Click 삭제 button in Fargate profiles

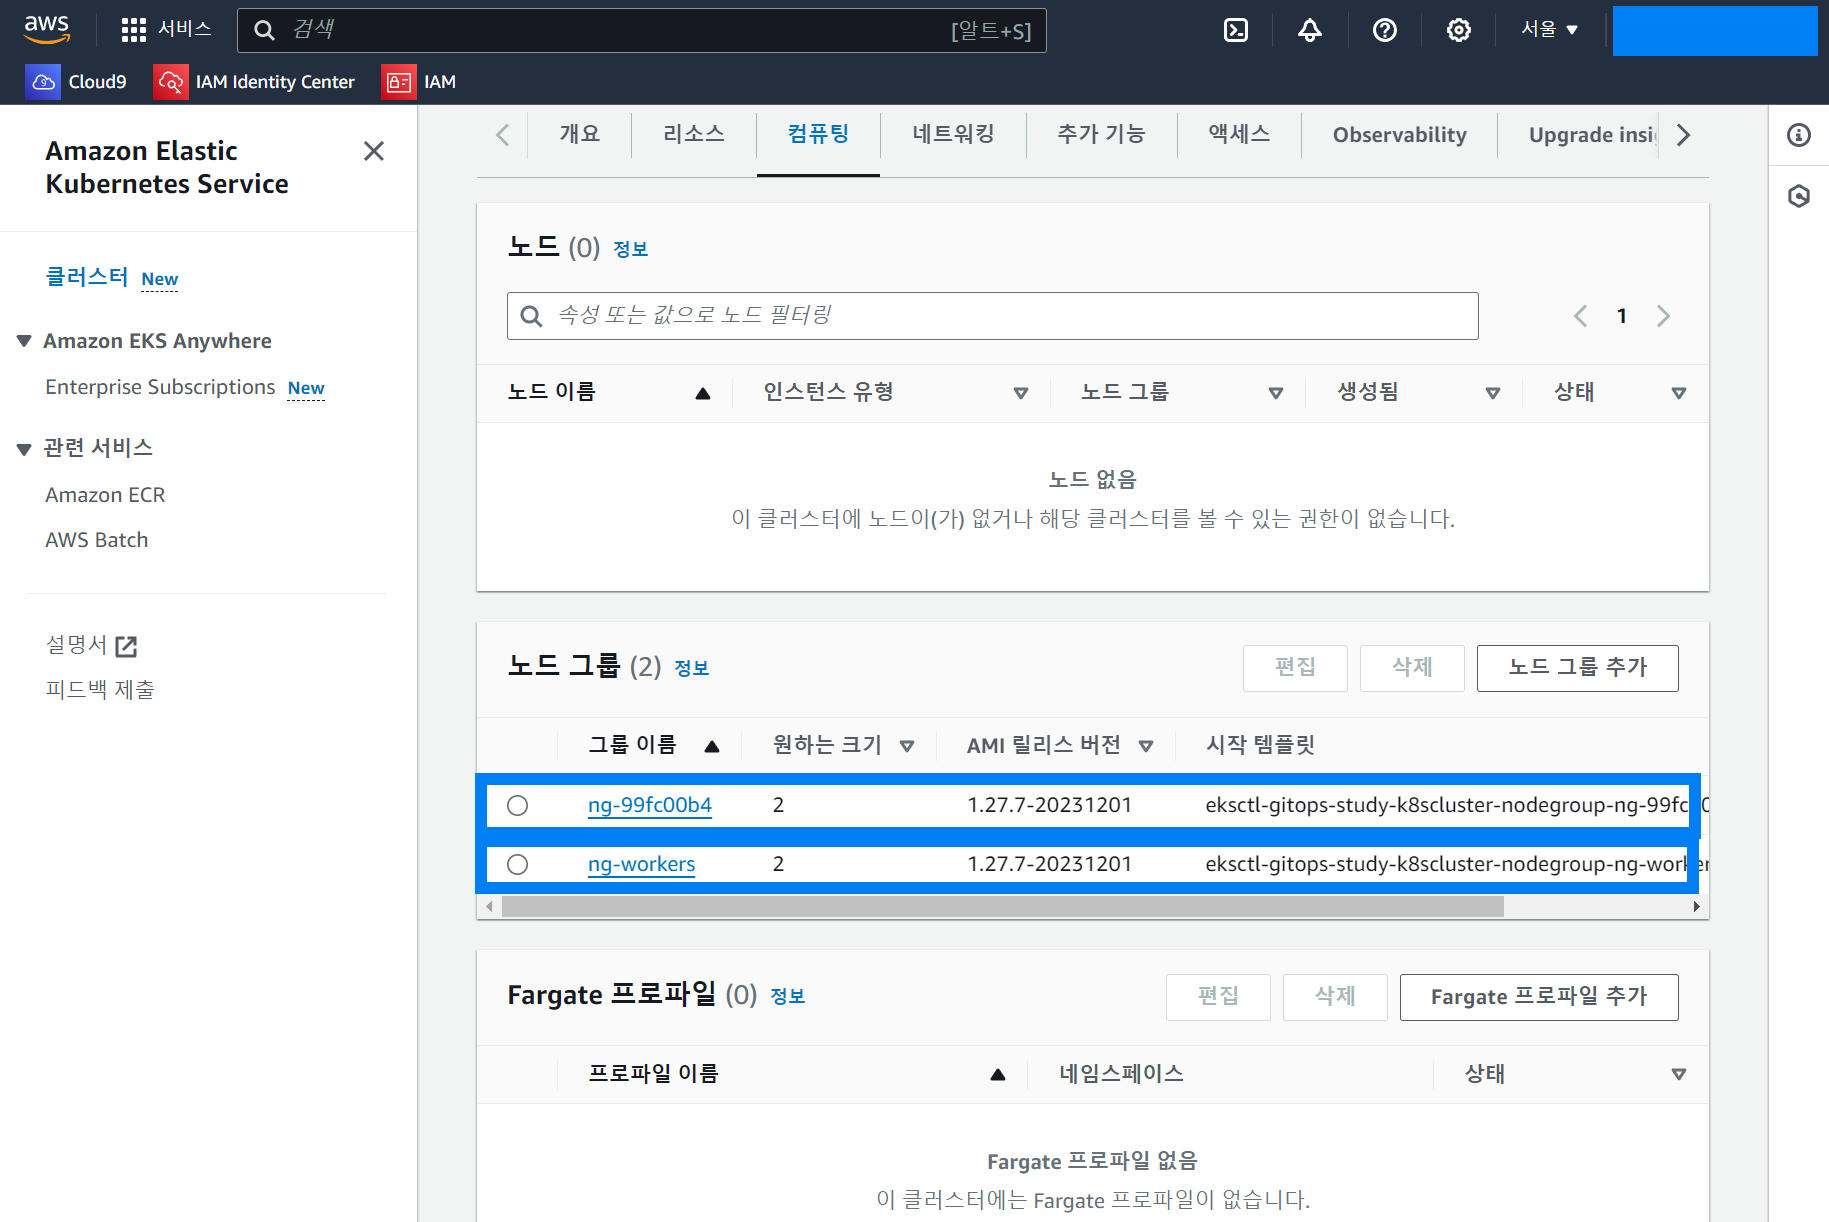point(1335,997)
